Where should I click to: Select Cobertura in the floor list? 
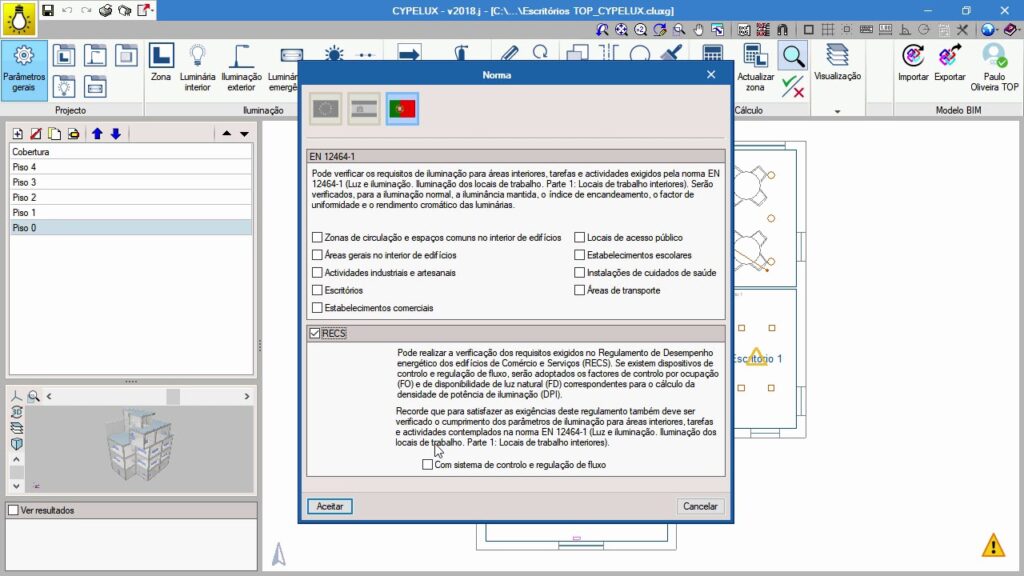pos(130,152)
